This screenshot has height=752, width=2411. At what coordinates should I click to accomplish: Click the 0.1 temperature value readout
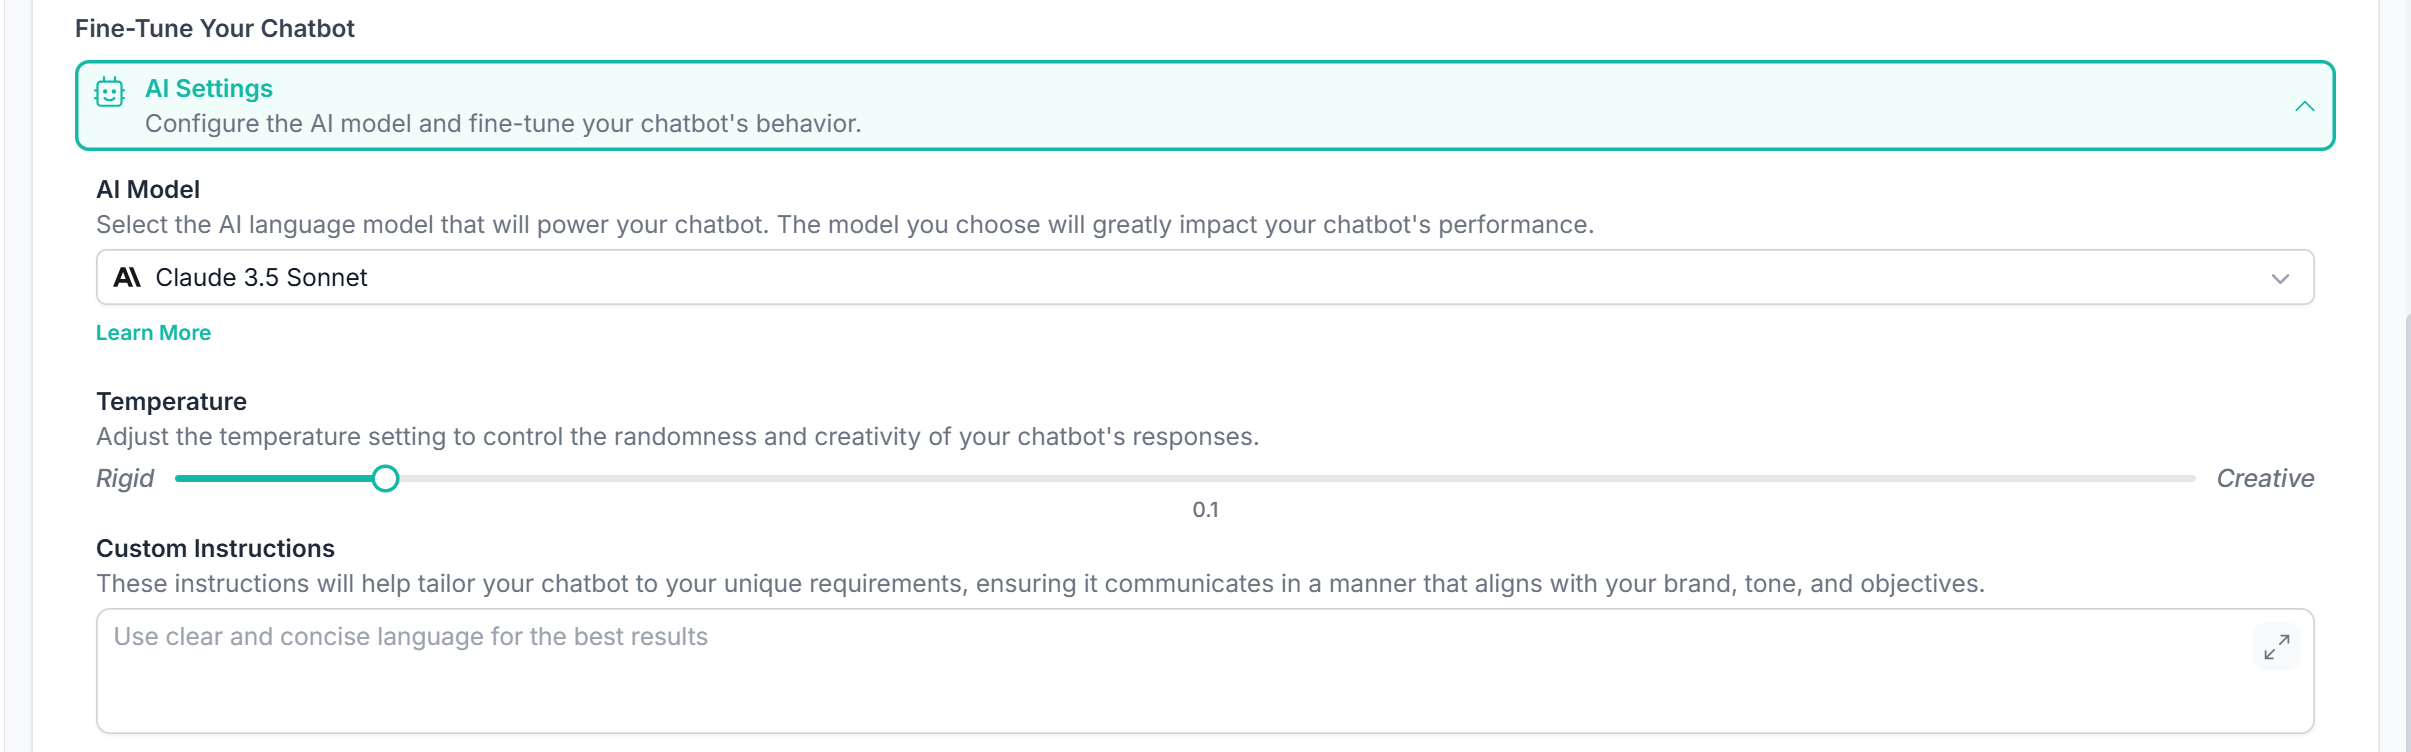pyautogui.click(x=1205, y=510)
